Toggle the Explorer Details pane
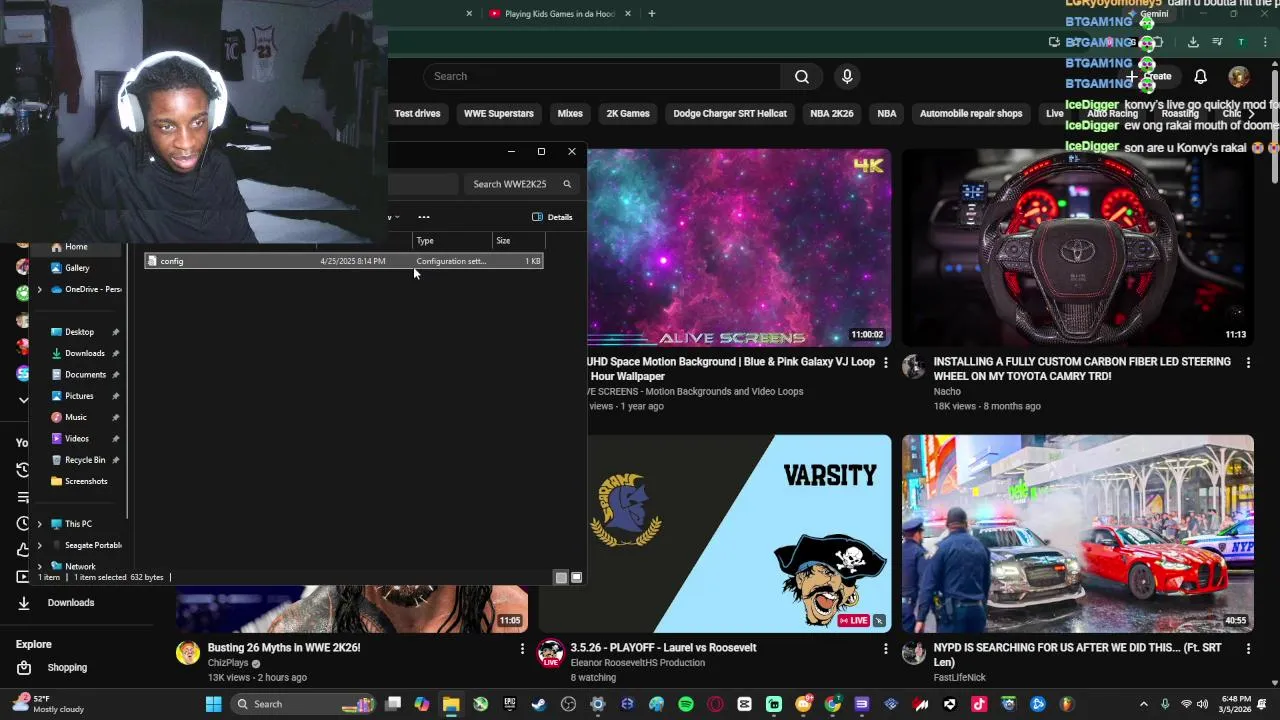The height and width of the screenshot is (720, 1280). [552, 217]
